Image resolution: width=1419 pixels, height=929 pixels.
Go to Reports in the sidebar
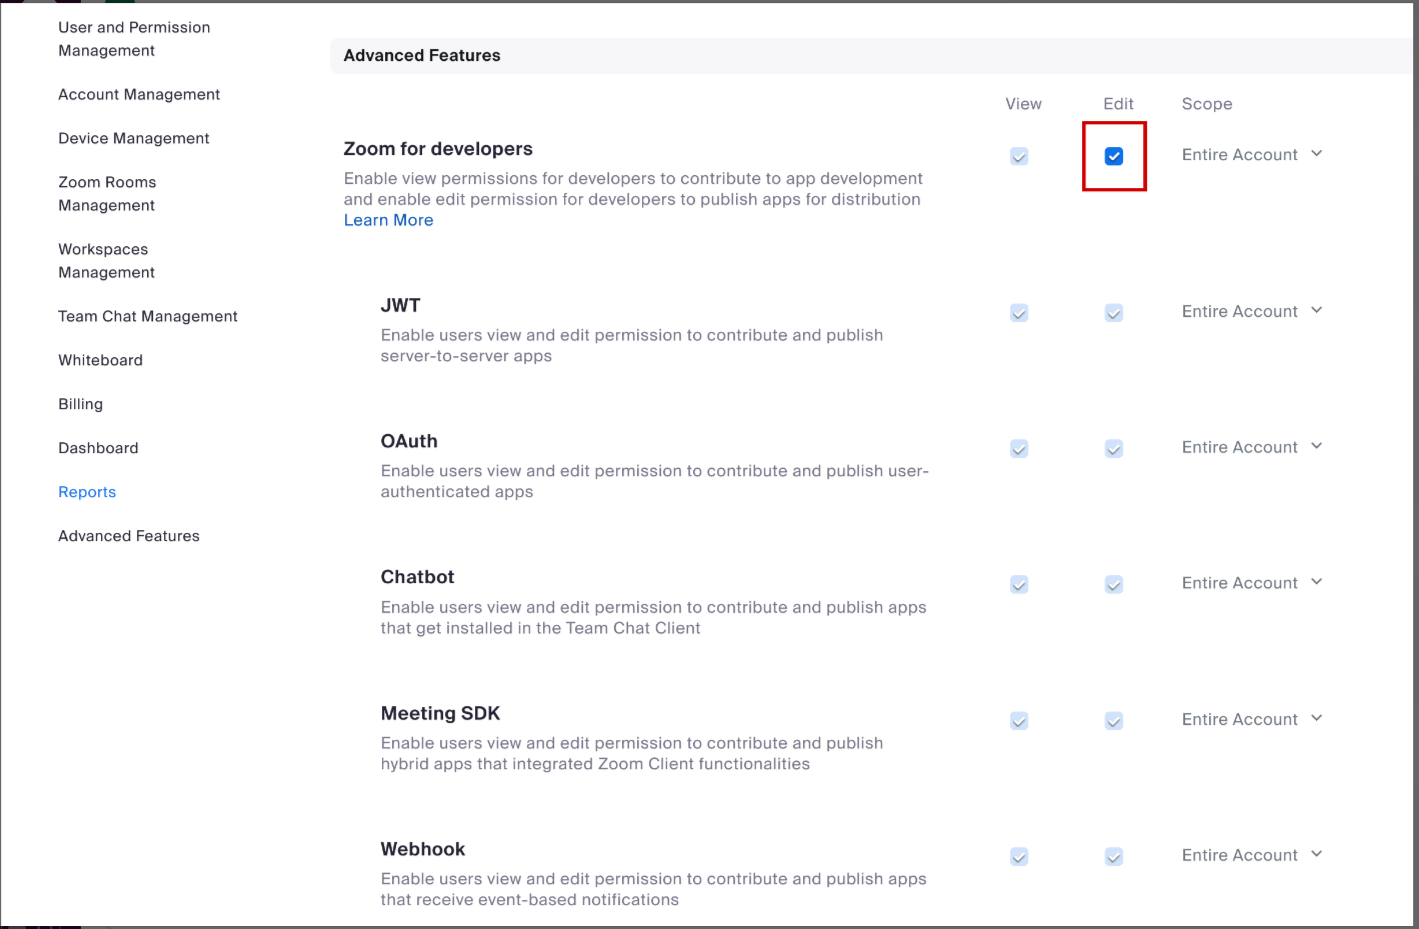pyautogui.click(x=87, y=492)
